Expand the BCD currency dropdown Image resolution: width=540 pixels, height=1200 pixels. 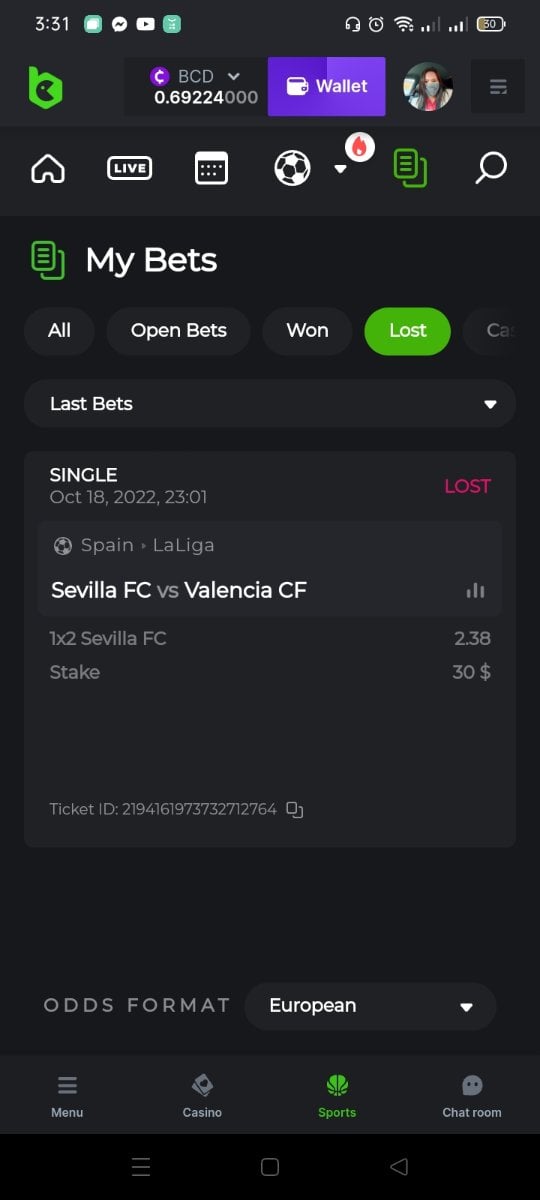(233, 76)
